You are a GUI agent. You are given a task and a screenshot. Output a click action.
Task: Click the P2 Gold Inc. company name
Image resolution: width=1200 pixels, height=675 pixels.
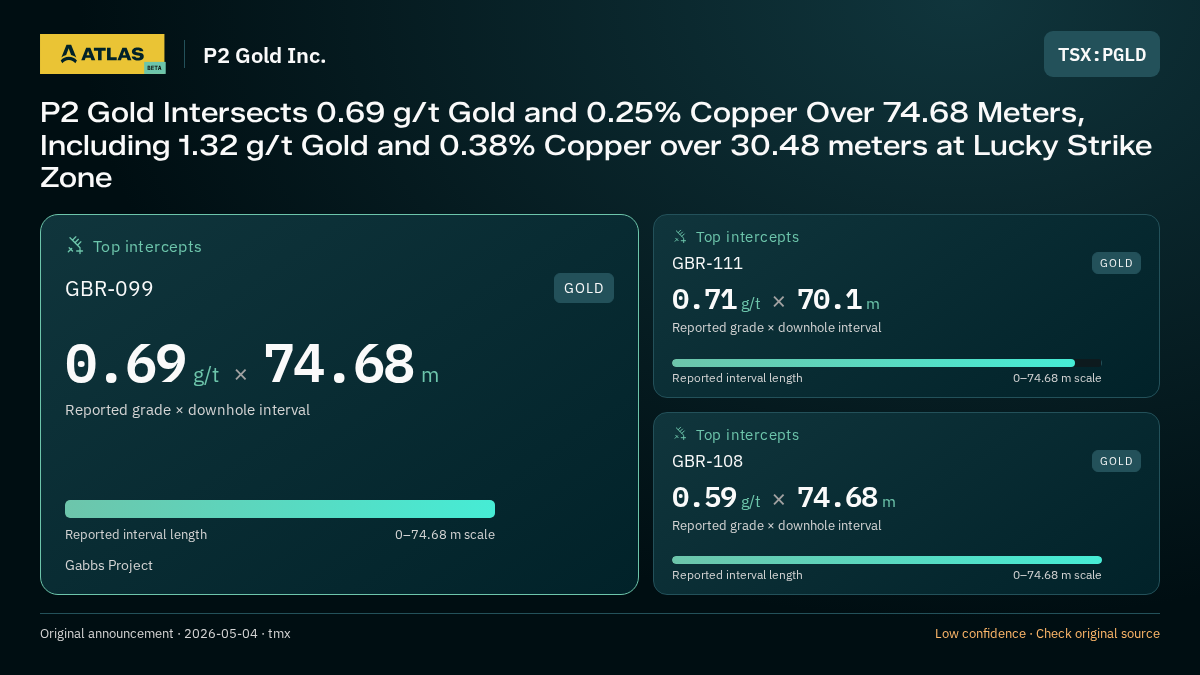click(265, 55)
